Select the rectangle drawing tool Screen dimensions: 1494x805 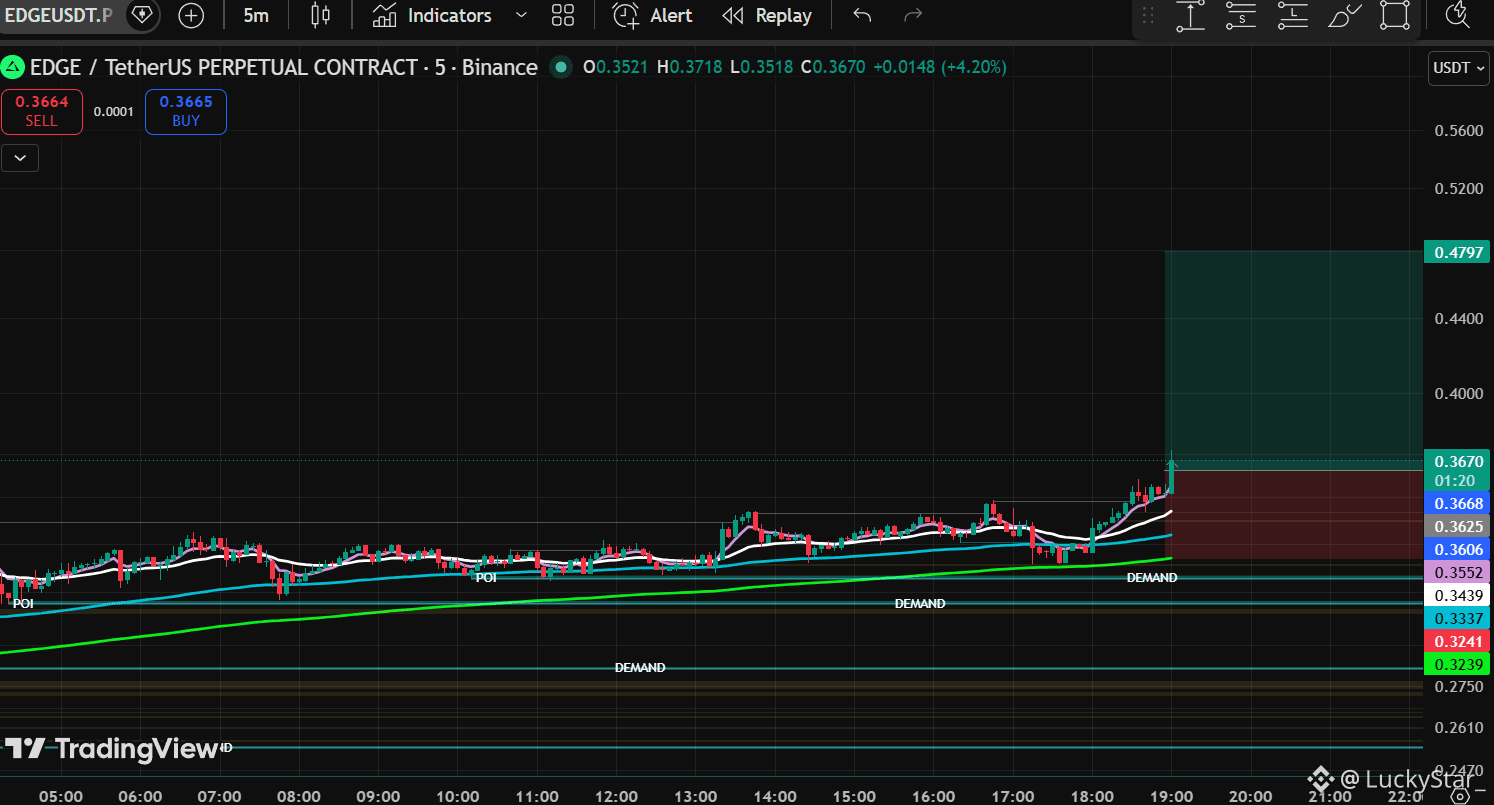1395,15
